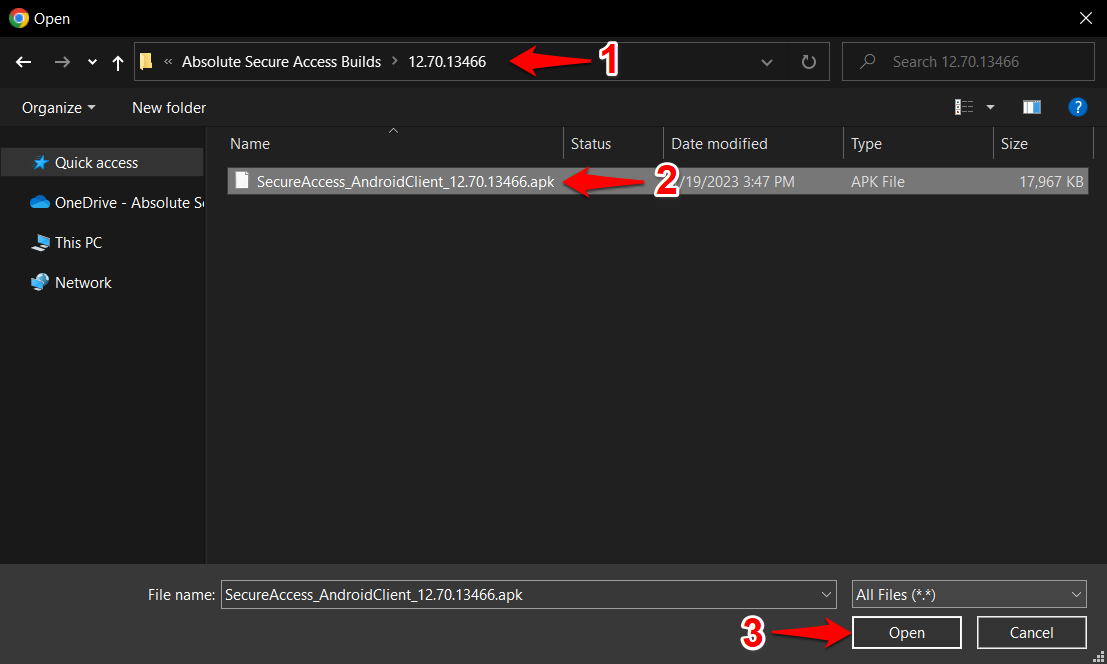The width and height of the screenshot is (1107, 664).
Task: Click the search magnifier icon
Action: [868, 61]
